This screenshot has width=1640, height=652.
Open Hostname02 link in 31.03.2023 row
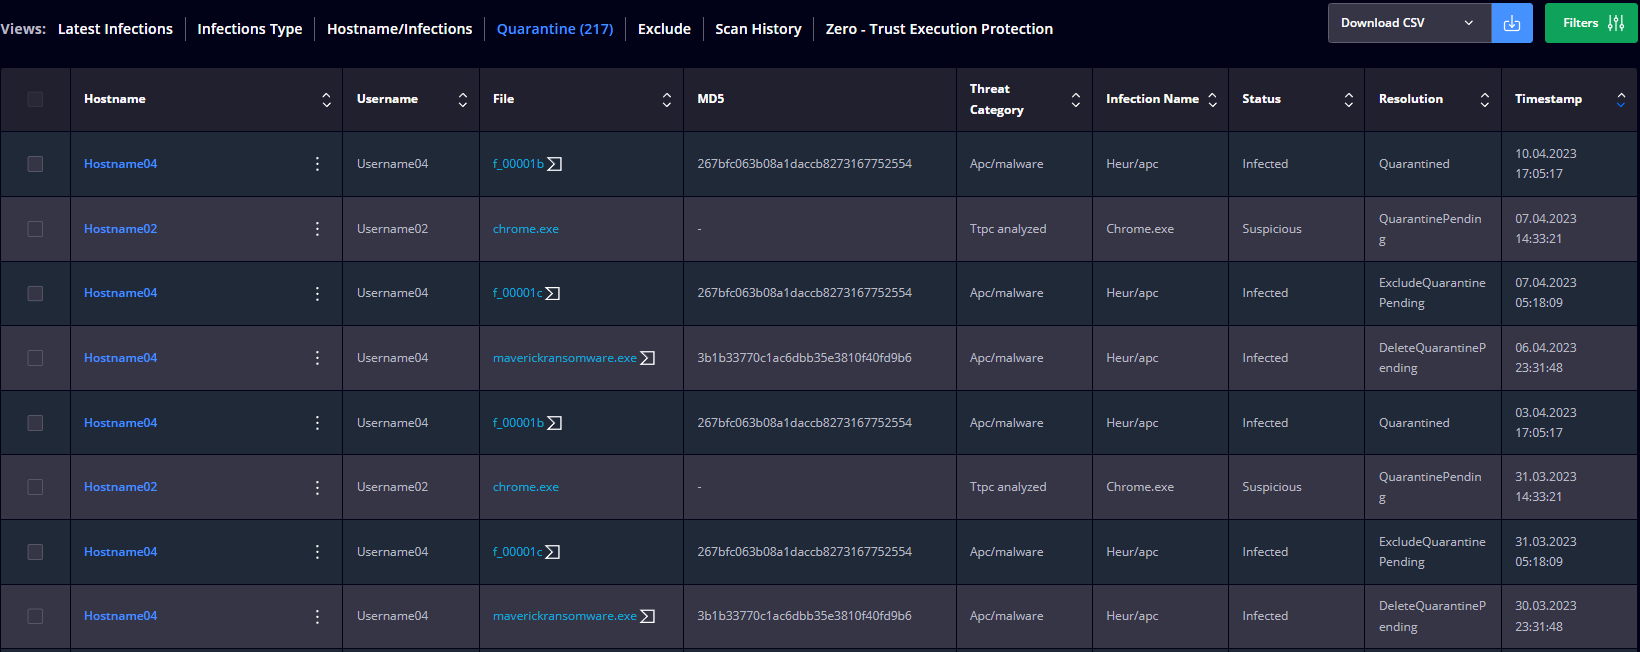(x=120, y=487)
